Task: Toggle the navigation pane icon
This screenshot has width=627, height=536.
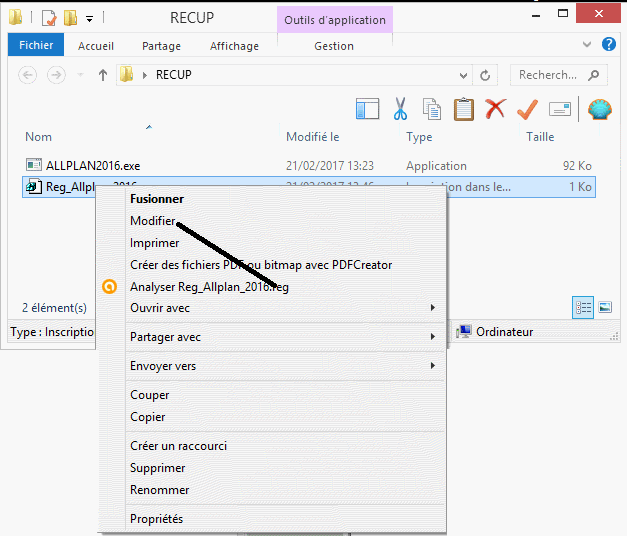Action: (x=367, y=108)
